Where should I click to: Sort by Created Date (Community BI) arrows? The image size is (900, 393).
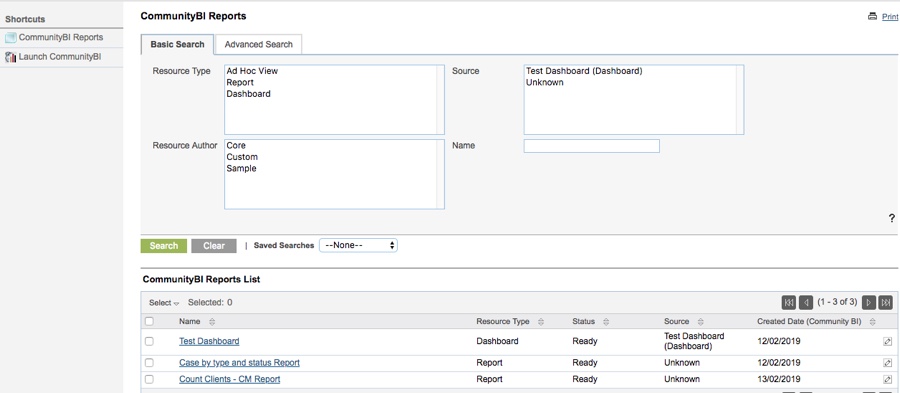(872, 322)
